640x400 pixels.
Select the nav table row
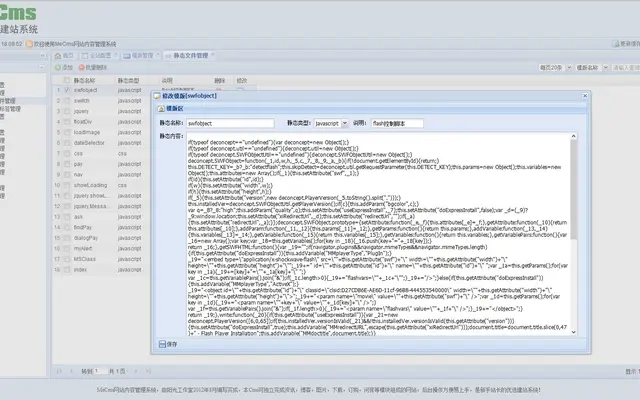(102, 175)
